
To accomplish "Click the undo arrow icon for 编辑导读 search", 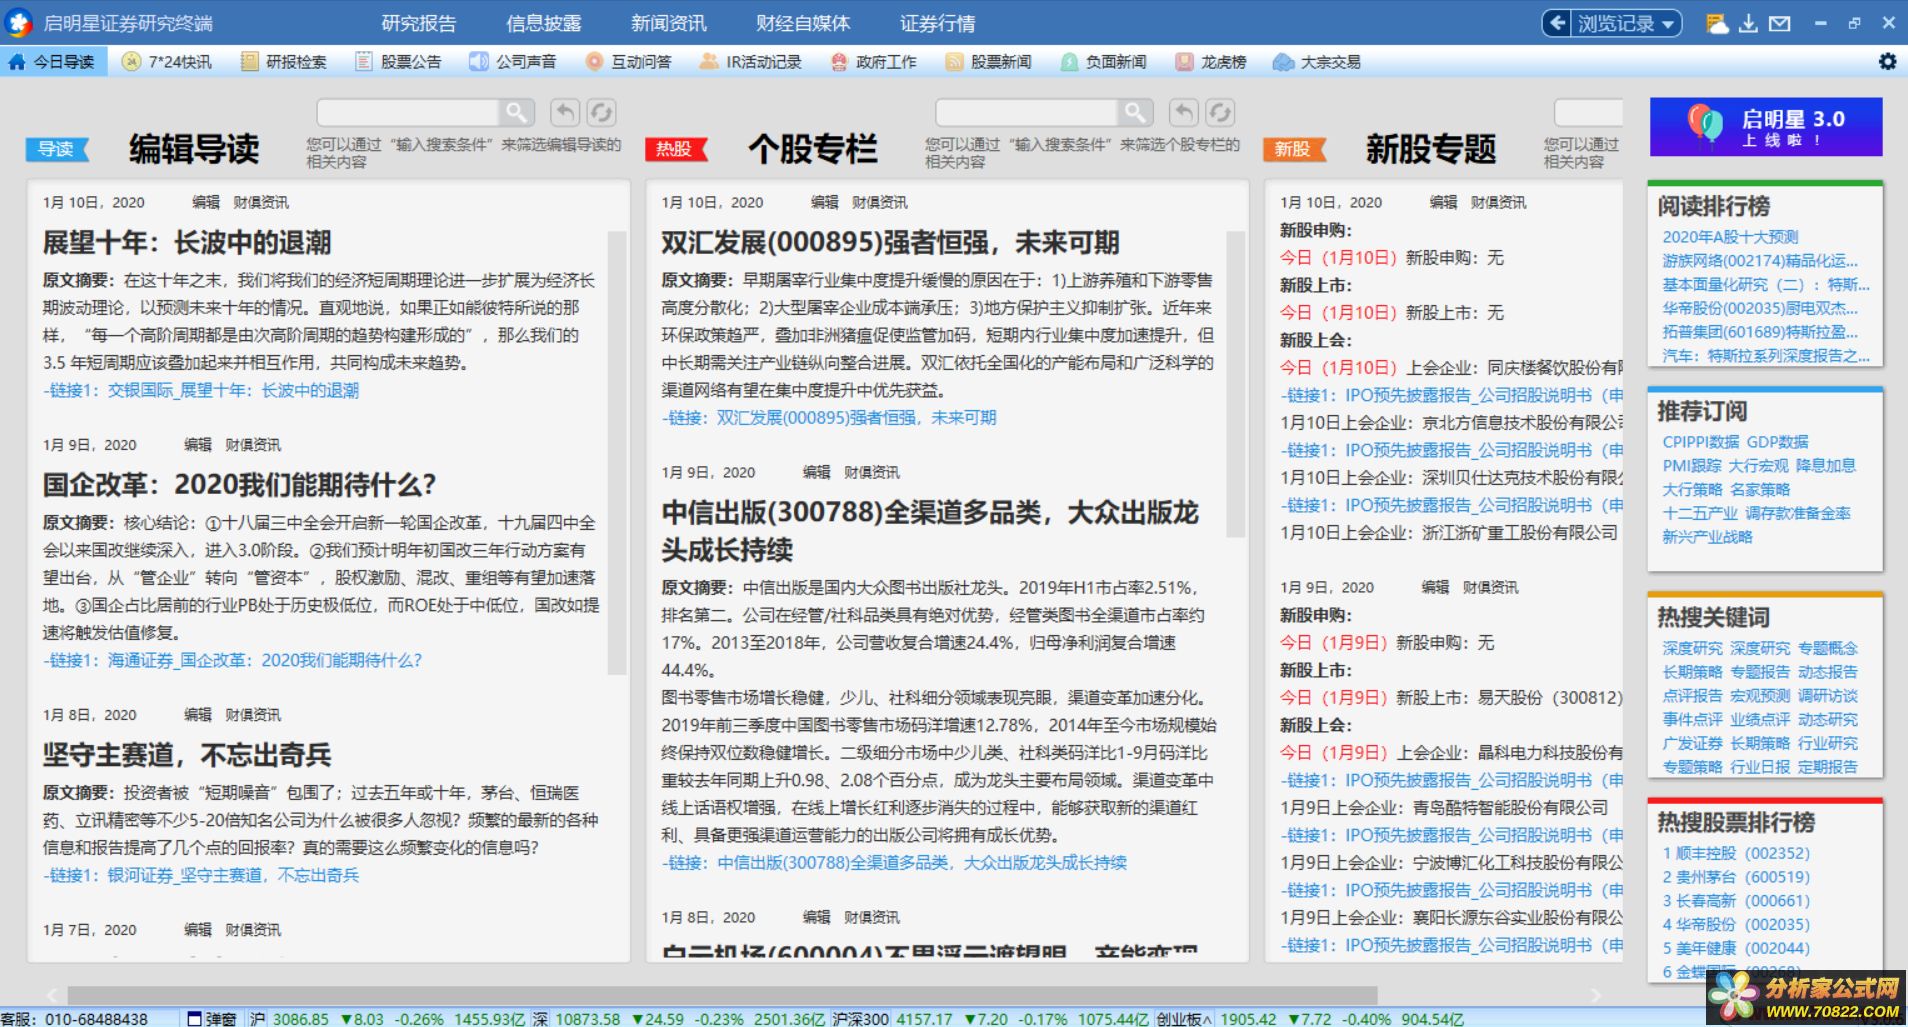I will click(565, 112).
